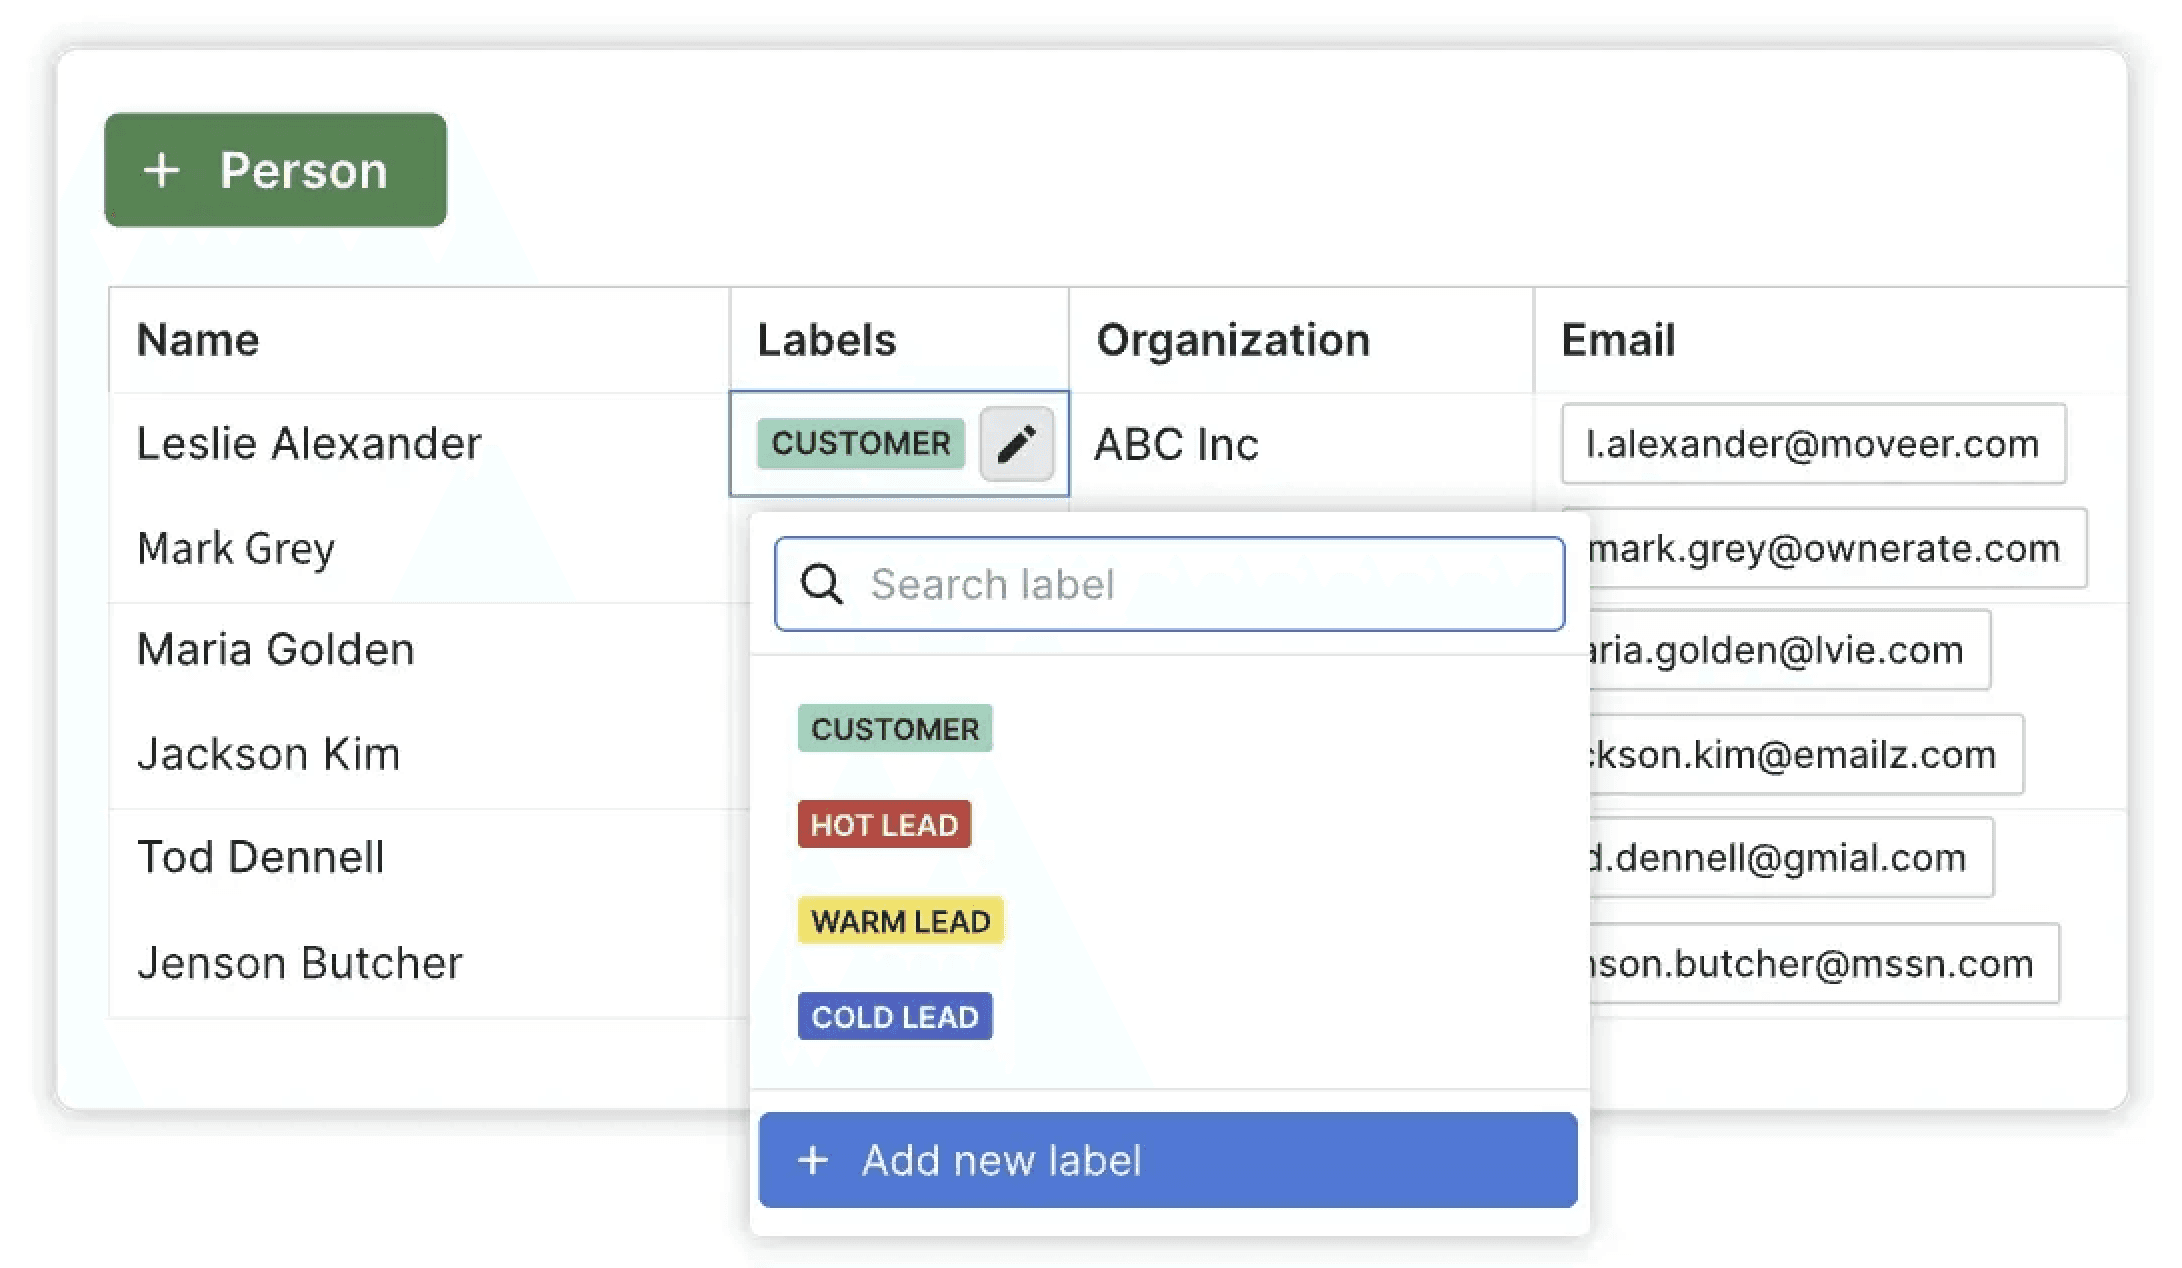Open Leslie Alexander's contact

[x=308, y=443]
